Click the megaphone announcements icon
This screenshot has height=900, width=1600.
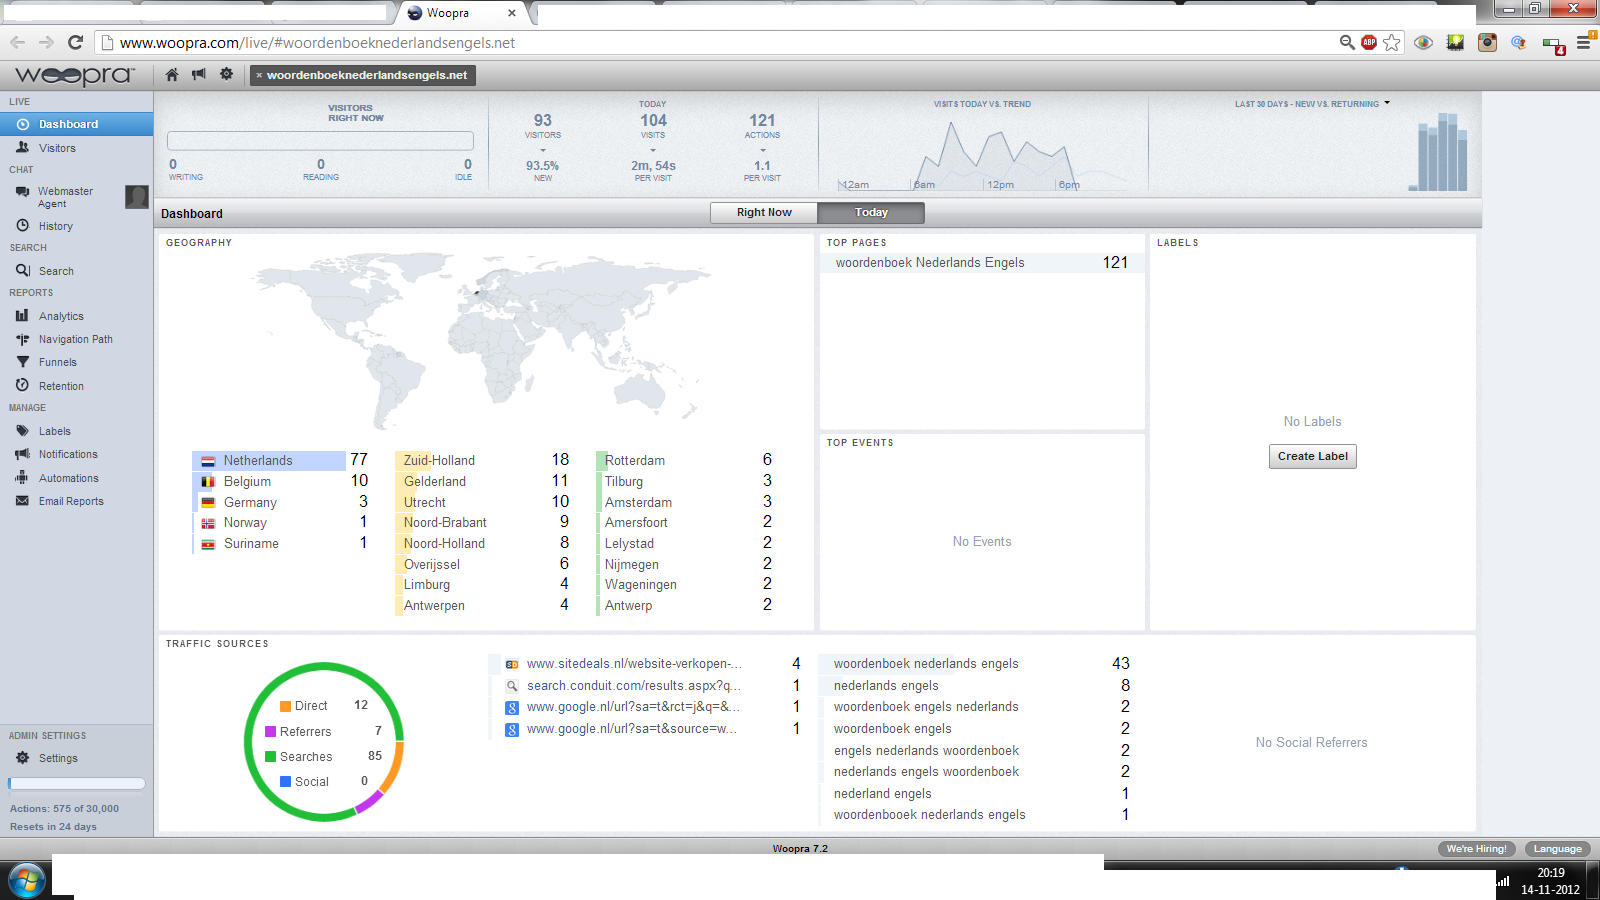point(199,74)
